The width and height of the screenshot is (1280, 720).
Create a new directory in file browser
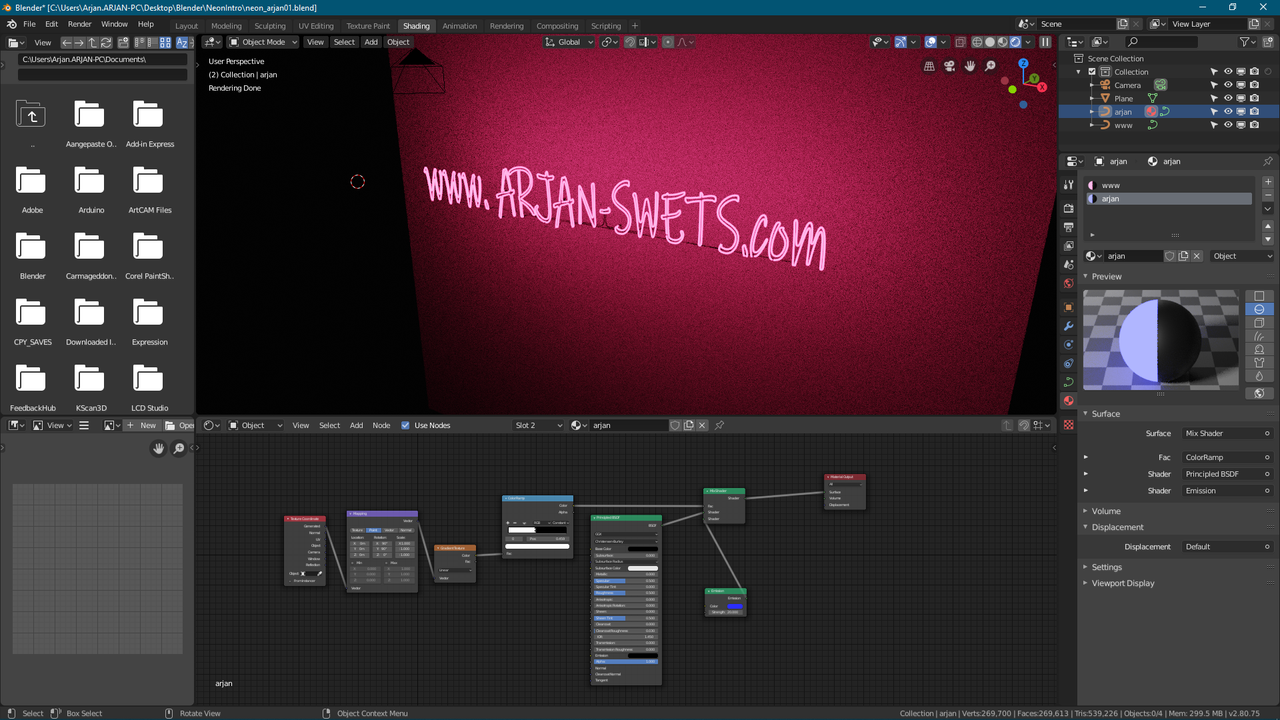click(x=122, y=43)
